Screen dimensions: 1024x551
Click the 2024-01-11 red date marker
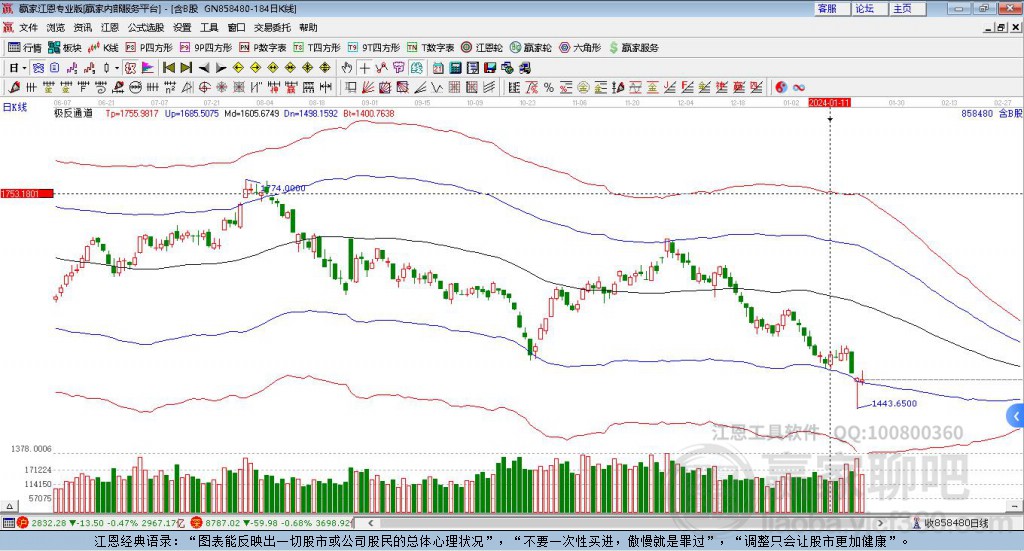click(829, 102)
